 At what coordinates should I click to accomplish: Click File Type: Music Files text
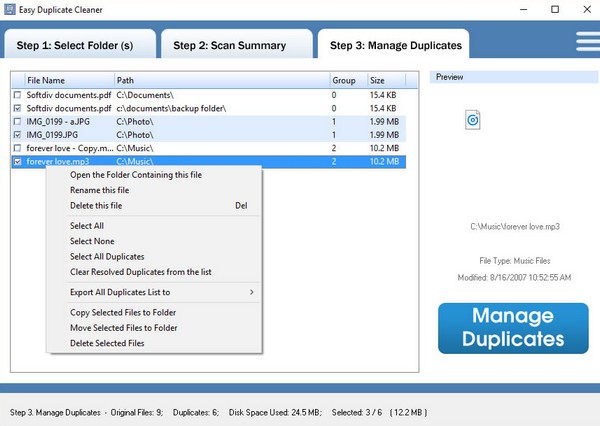coord(515,261)
